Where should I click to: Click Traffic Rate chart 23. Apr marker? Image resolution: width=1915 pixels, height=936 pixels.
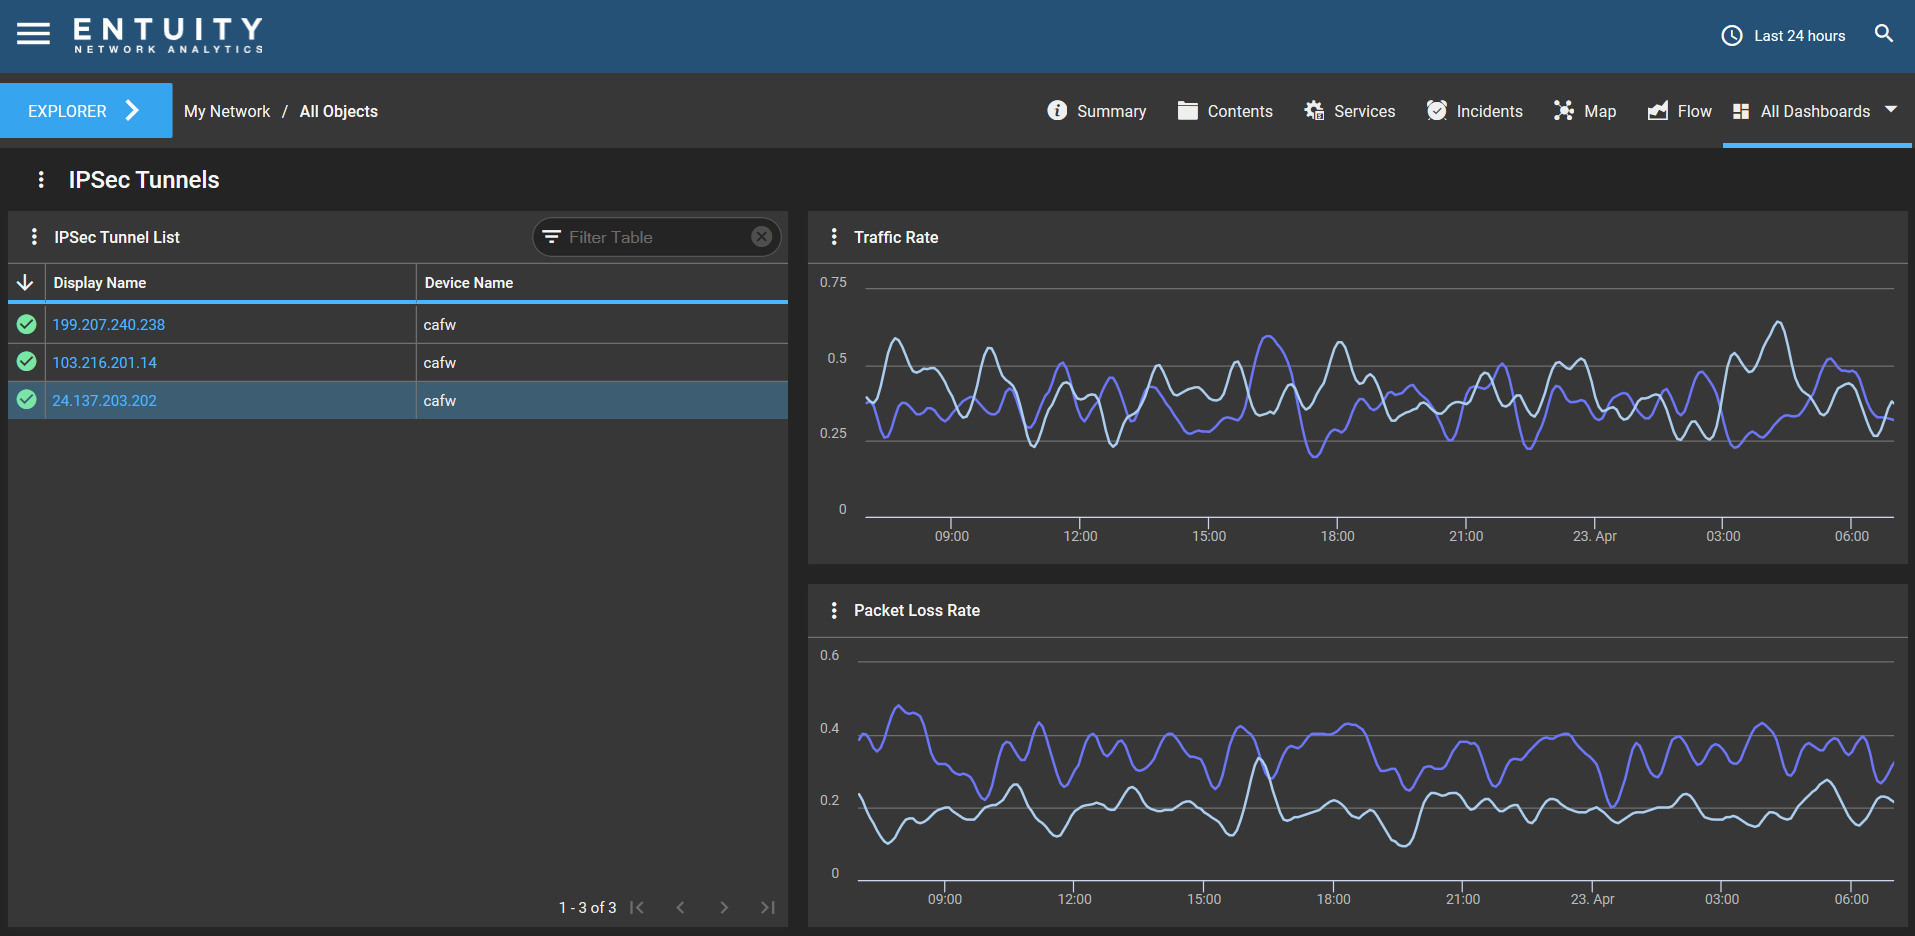coord(1594,536)
